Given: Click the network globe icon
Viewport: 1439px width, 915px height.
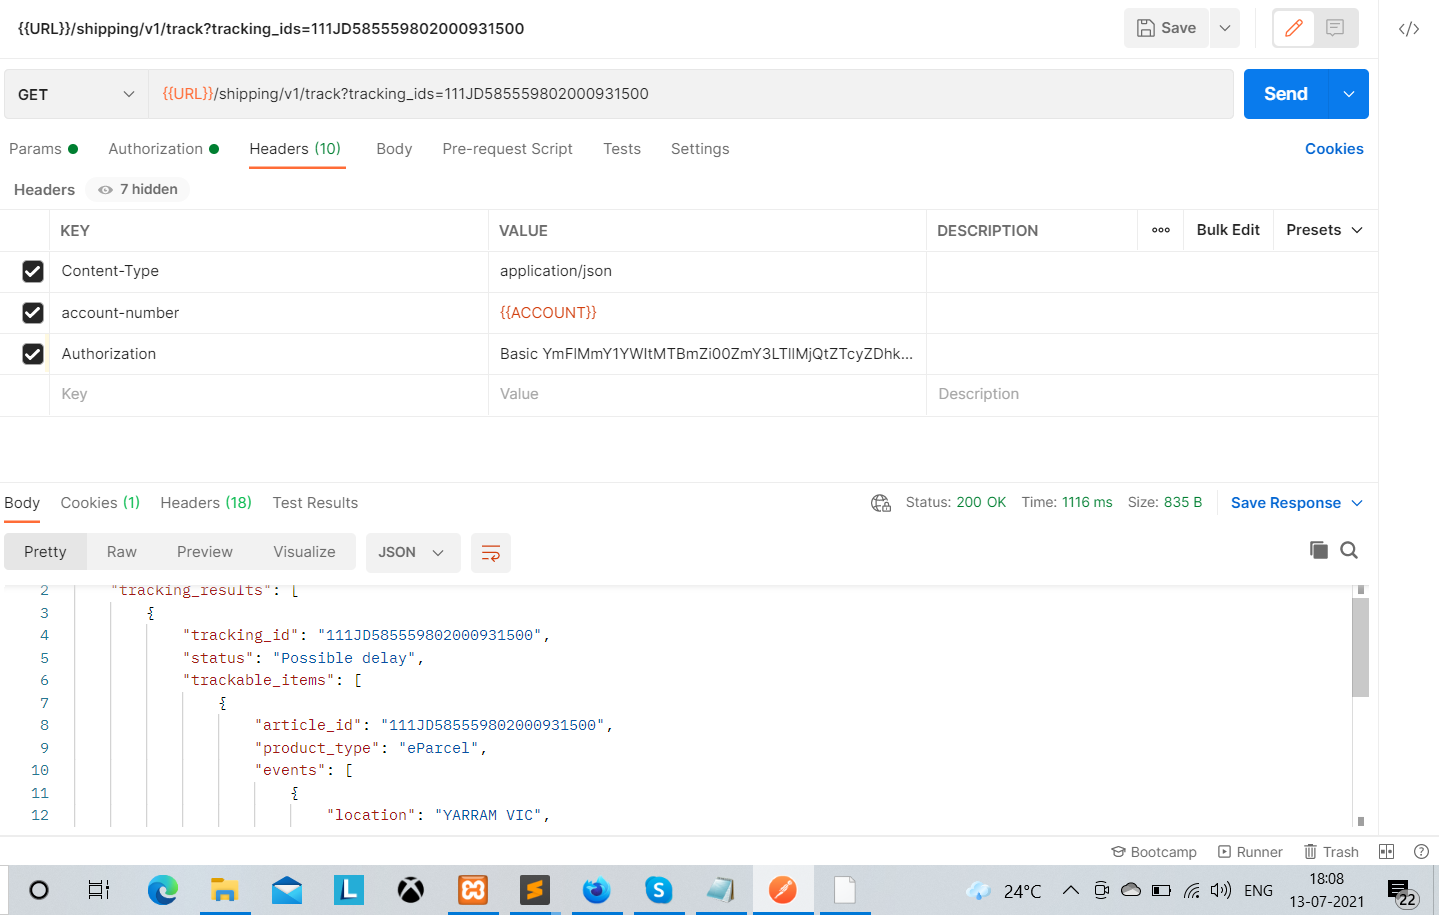Looking at the screenshot, I should [880, 503].
